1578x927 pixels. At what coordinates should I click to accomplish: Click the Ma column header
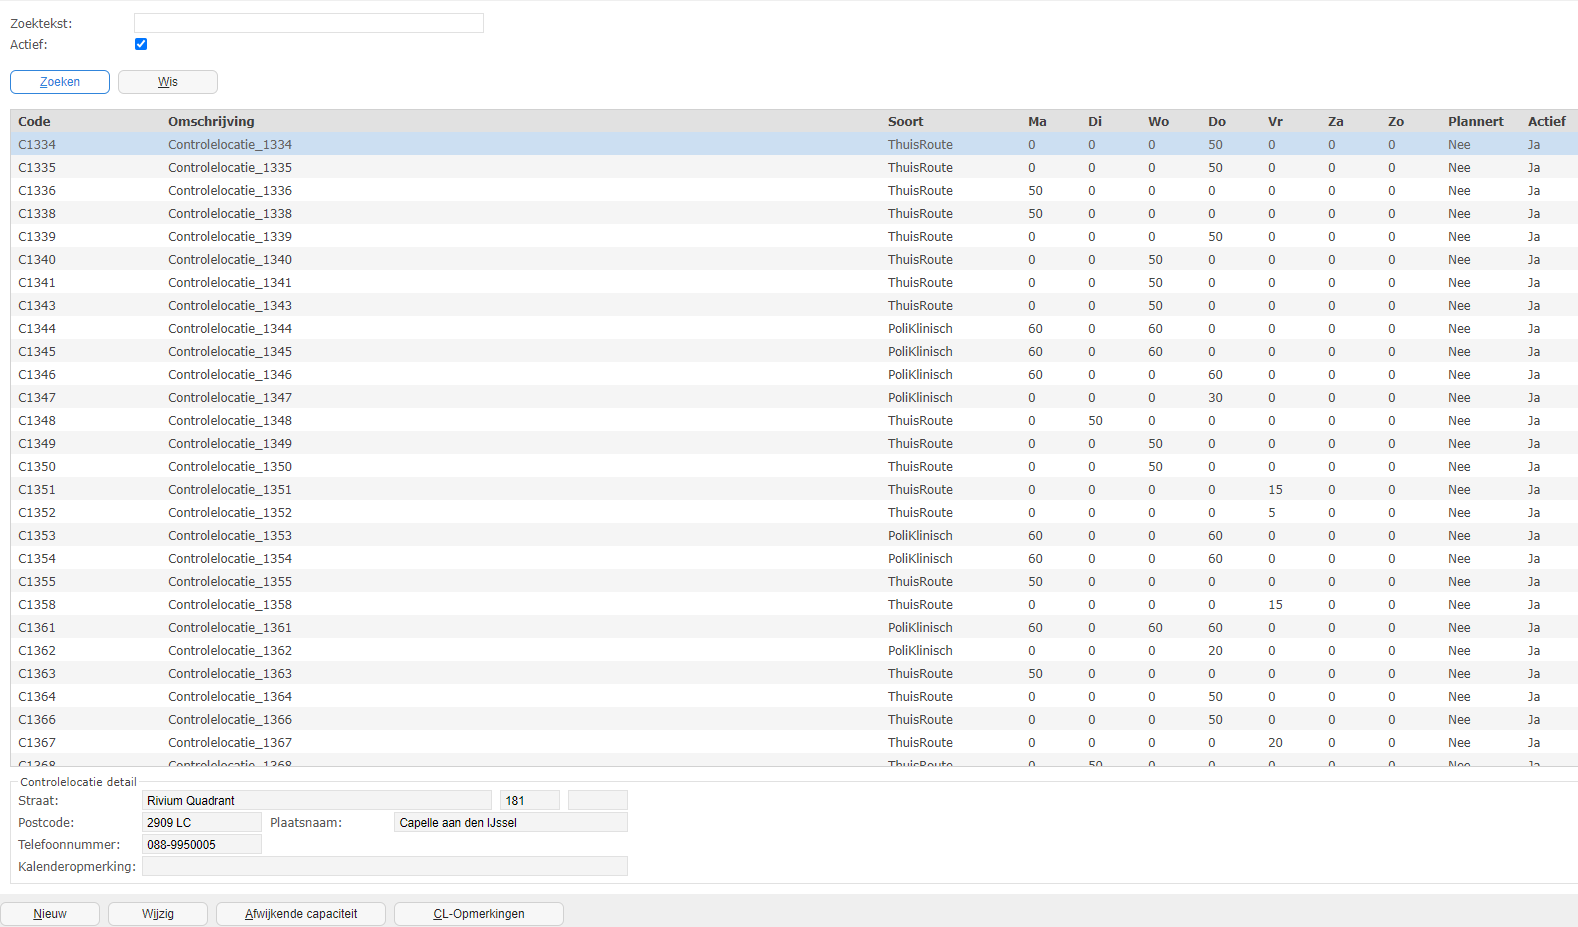(1037, 121)
